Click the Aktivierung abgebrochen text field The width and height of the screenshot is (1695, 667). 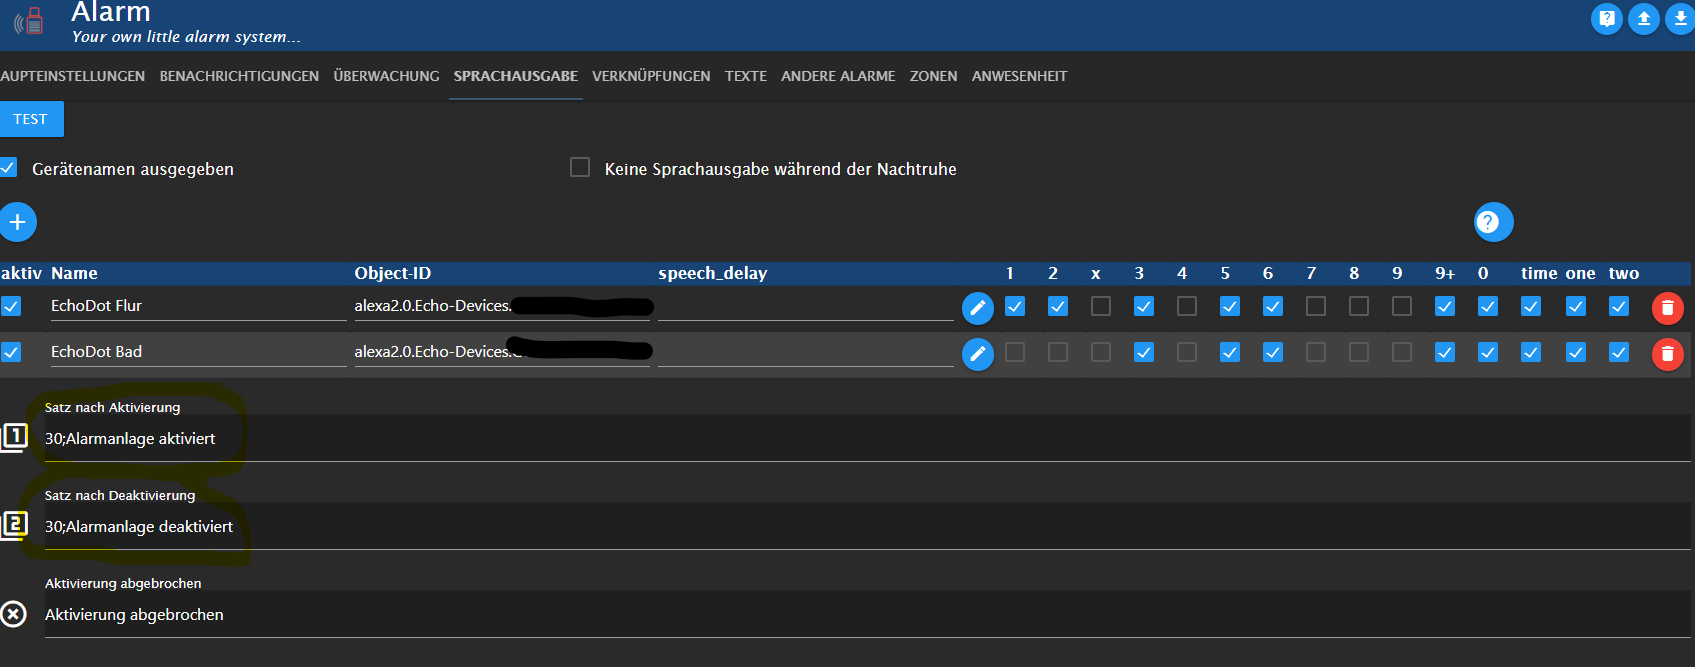[867, 614]
